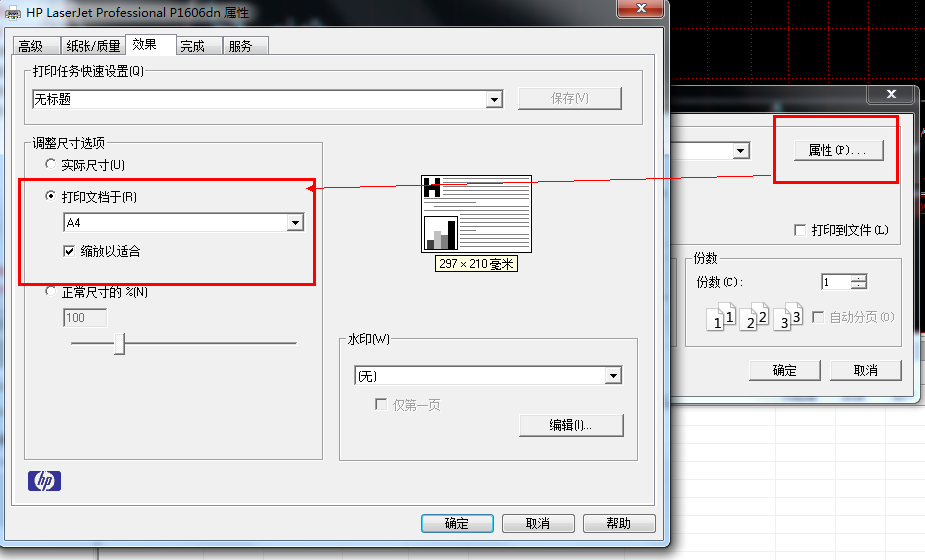
Task: Toggle the 缩放以适合 checkbox
Action: pyautogui.click(x=70, y=251)
